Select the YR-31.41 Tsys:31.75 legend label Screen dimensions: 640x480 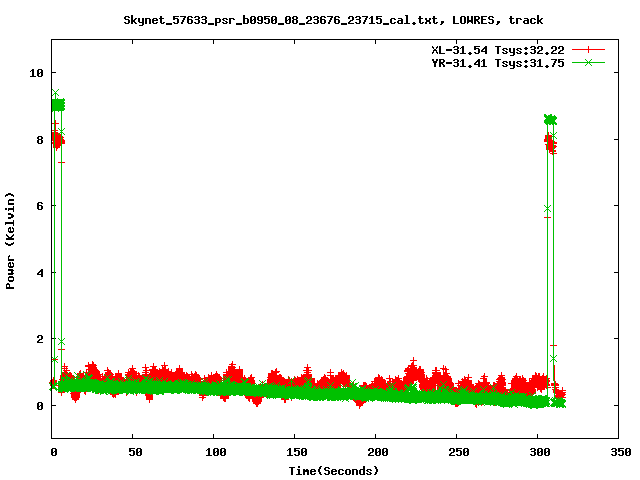point(498,63)
